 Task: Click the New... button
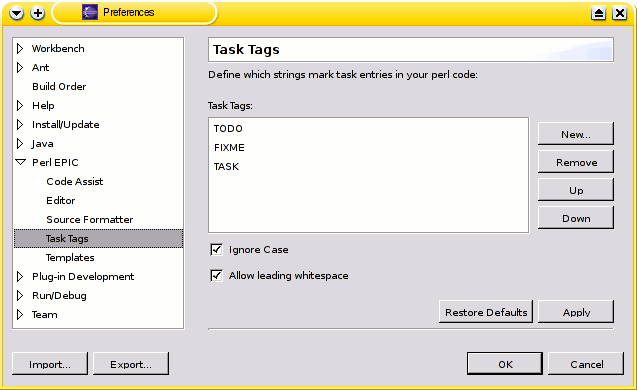click(x=576, y=134)
